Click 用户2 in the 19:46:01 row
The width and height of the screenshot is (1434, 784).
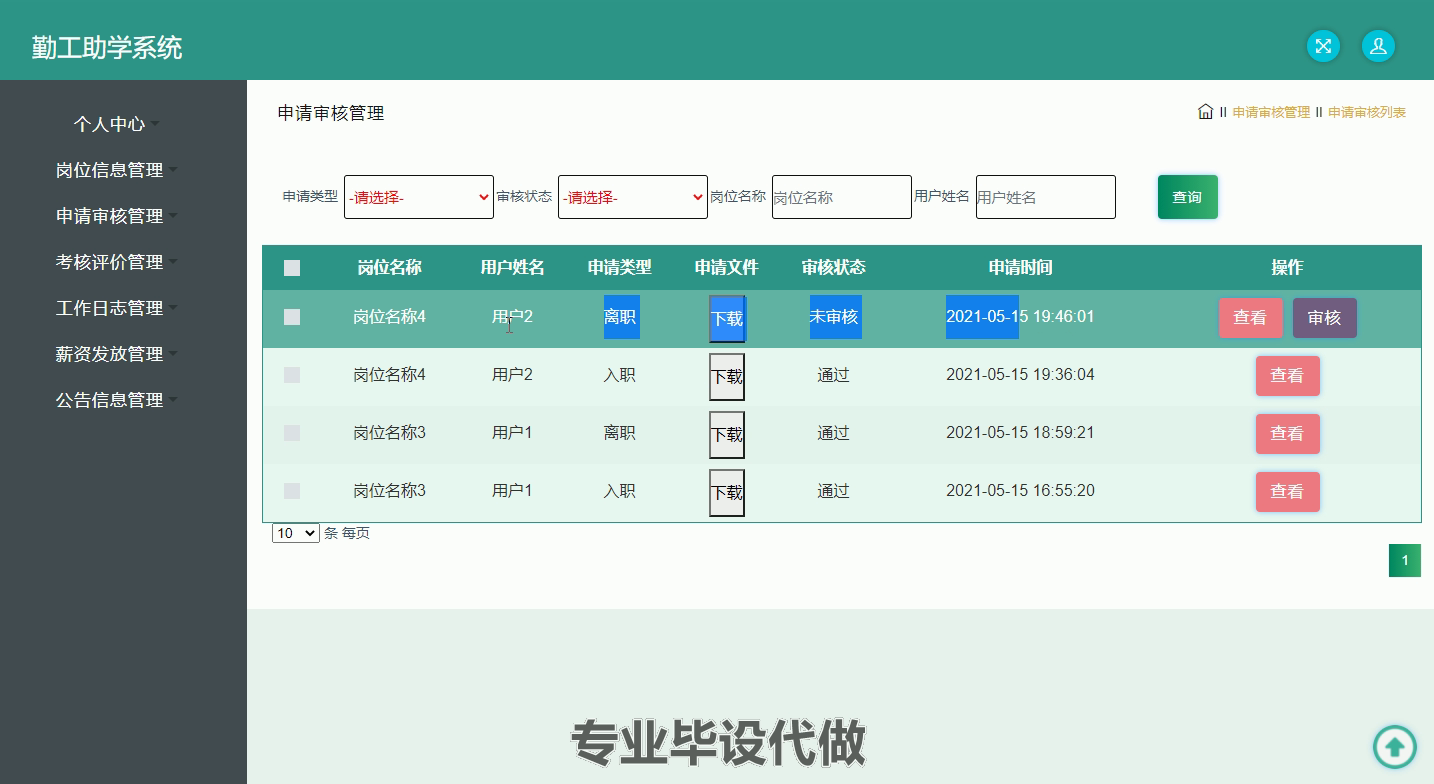512,317
